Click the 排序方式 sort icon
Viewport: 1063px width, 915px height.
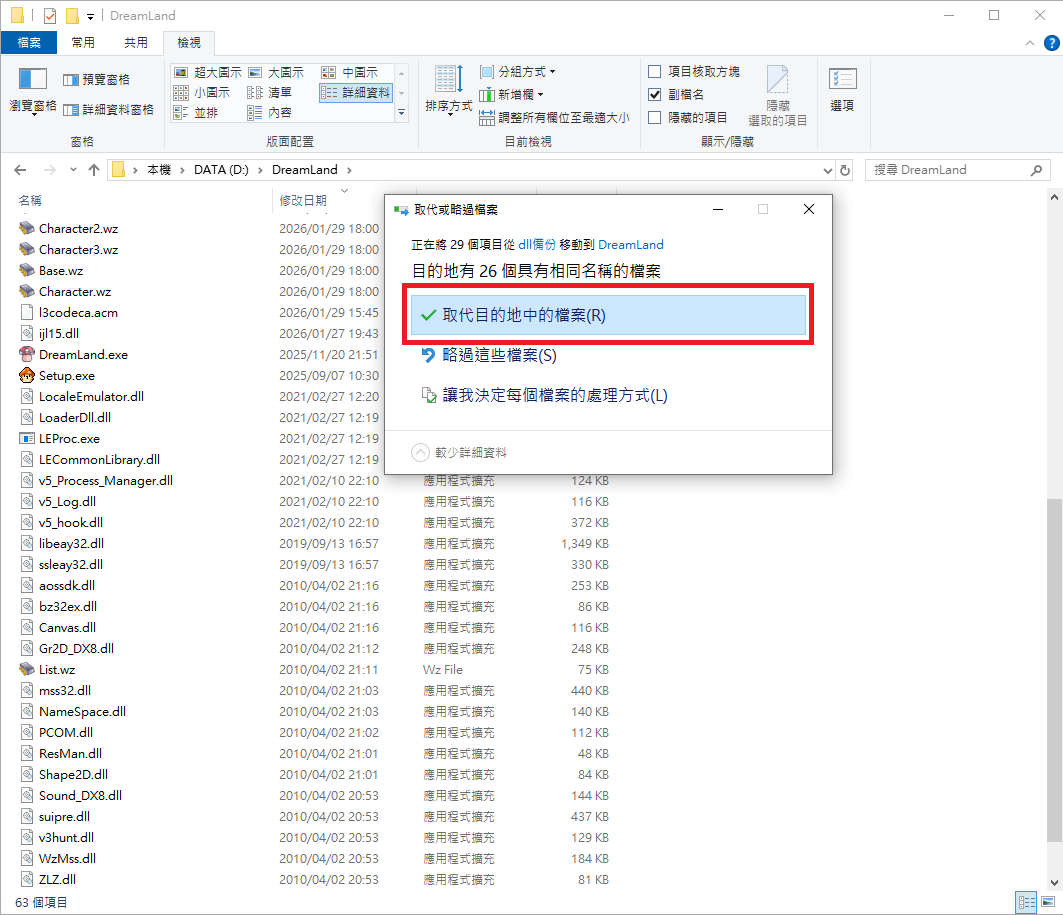448,80
